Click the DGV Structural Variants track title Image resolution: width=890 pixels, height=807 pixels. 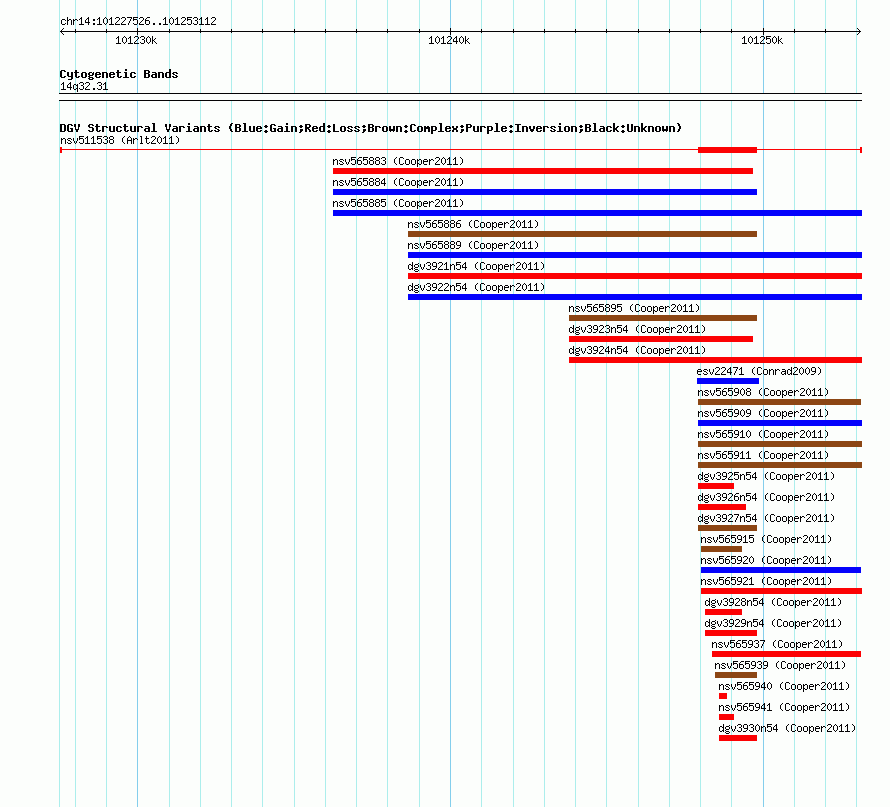371,128
